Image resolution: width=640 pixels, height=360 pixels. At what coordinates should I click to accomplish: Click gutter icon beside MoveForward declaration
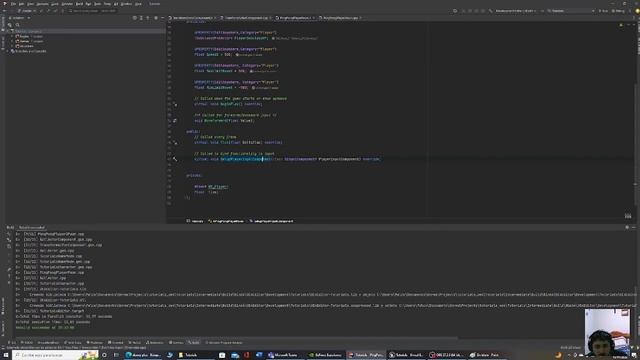175,121
